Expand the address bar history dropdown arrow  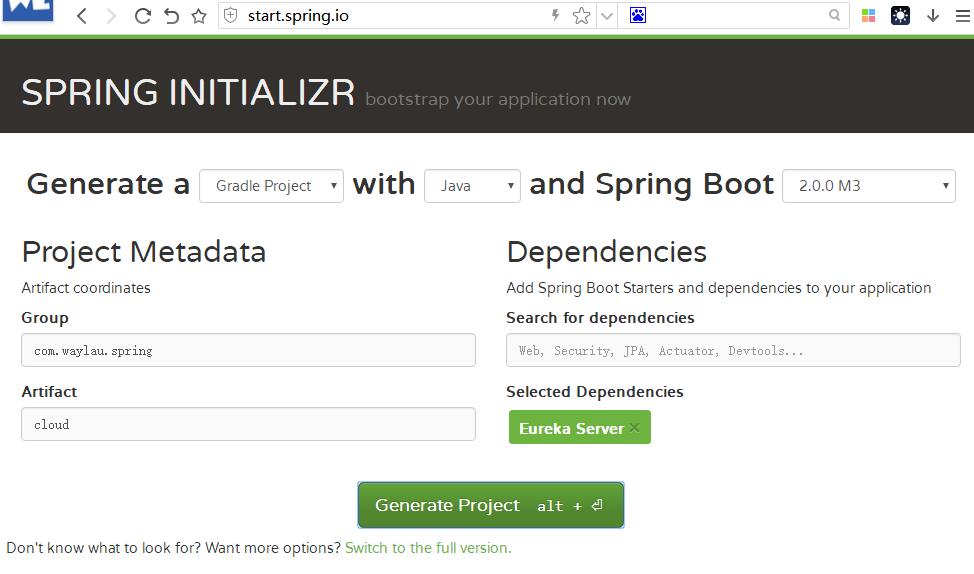[x=606, y=16]
